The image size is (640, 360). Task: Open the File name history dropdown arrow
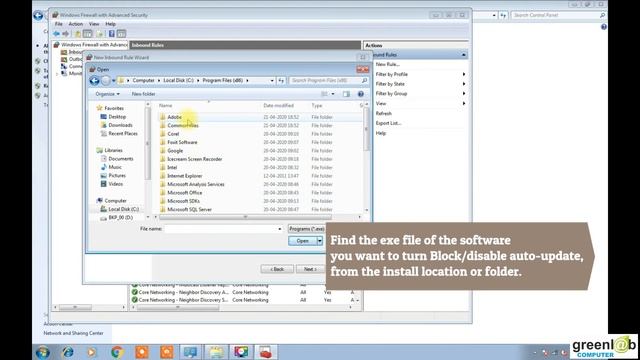pyautogui.click(x=280, y=229)
